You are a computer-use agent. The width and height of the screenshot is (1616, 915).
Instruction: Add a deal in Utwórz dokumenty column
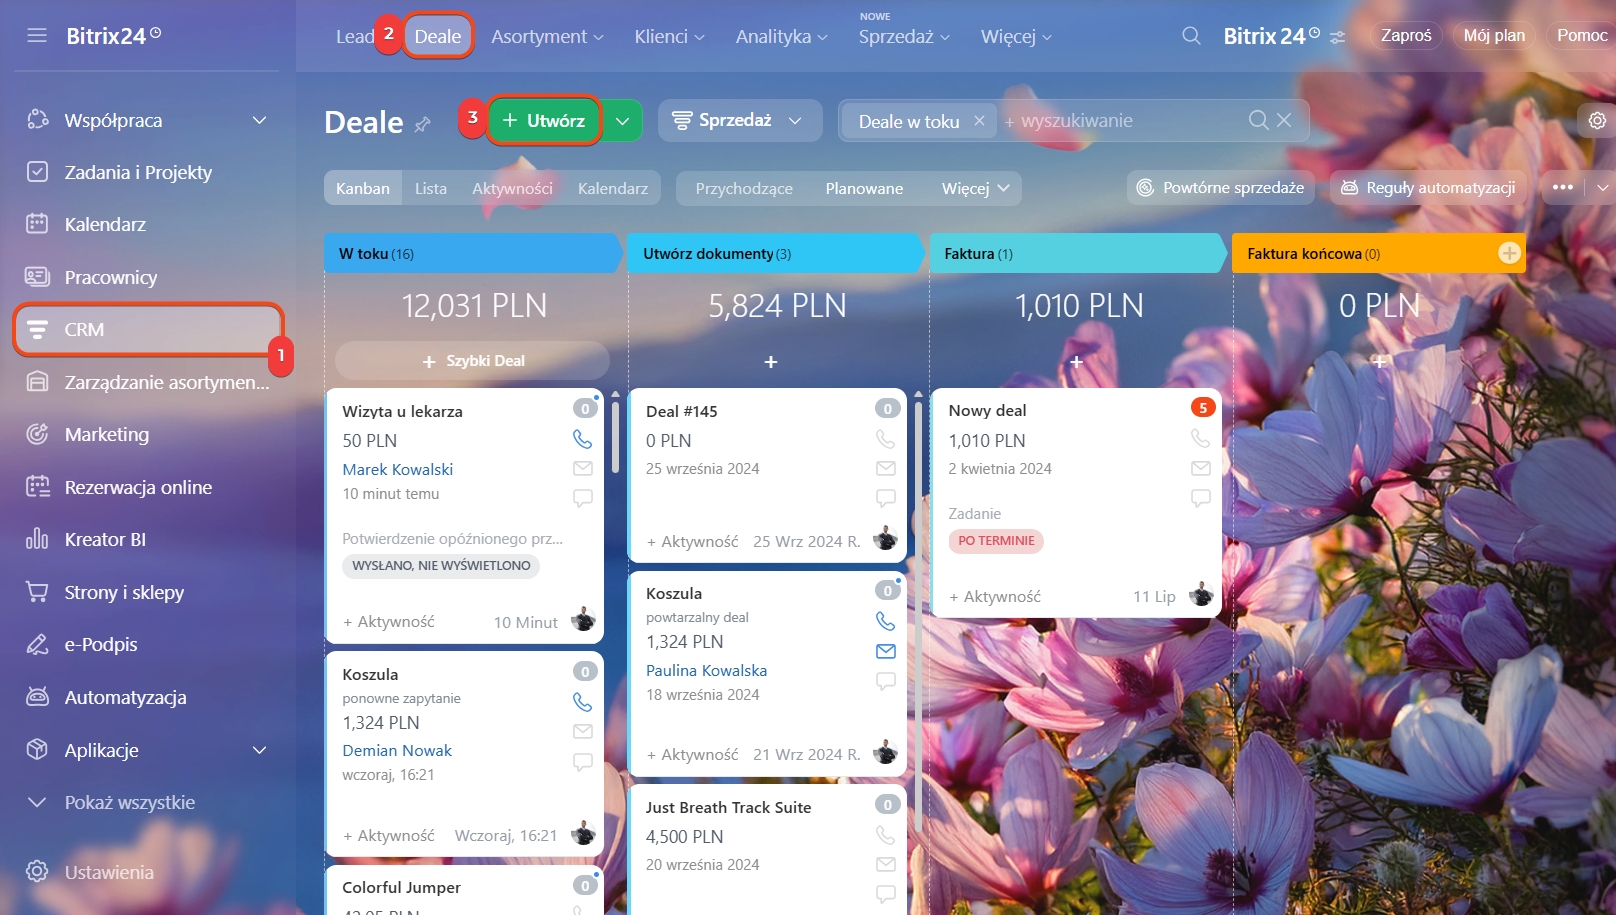(x=771, y=361)
